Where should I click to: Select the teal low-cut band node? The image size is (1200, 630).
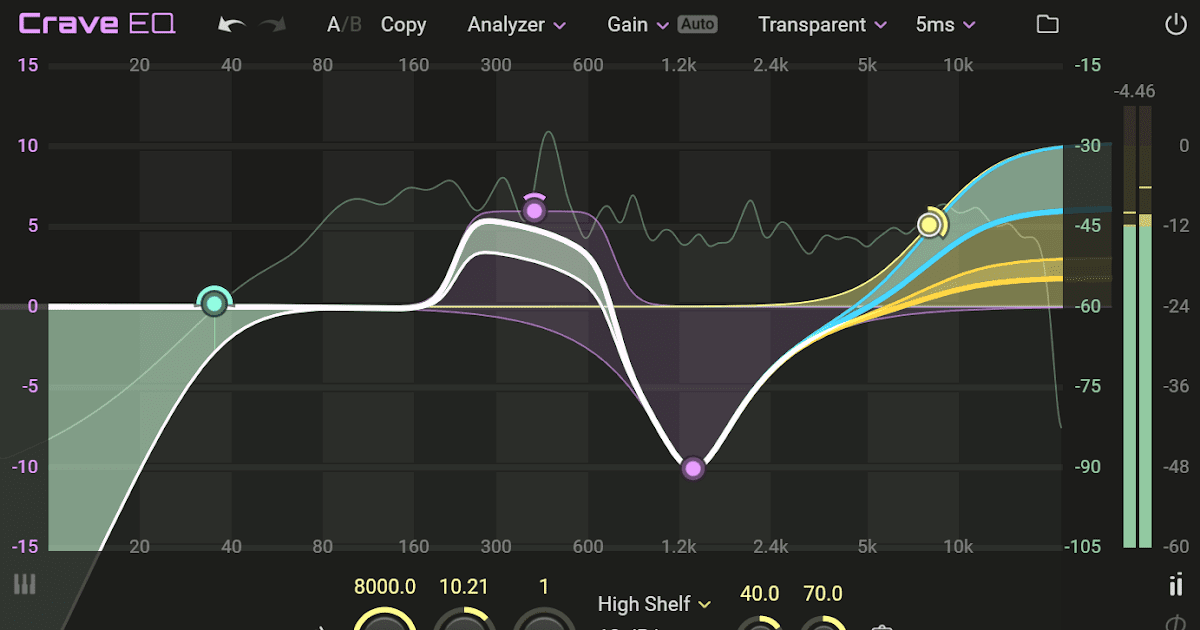tap(213, 303)
